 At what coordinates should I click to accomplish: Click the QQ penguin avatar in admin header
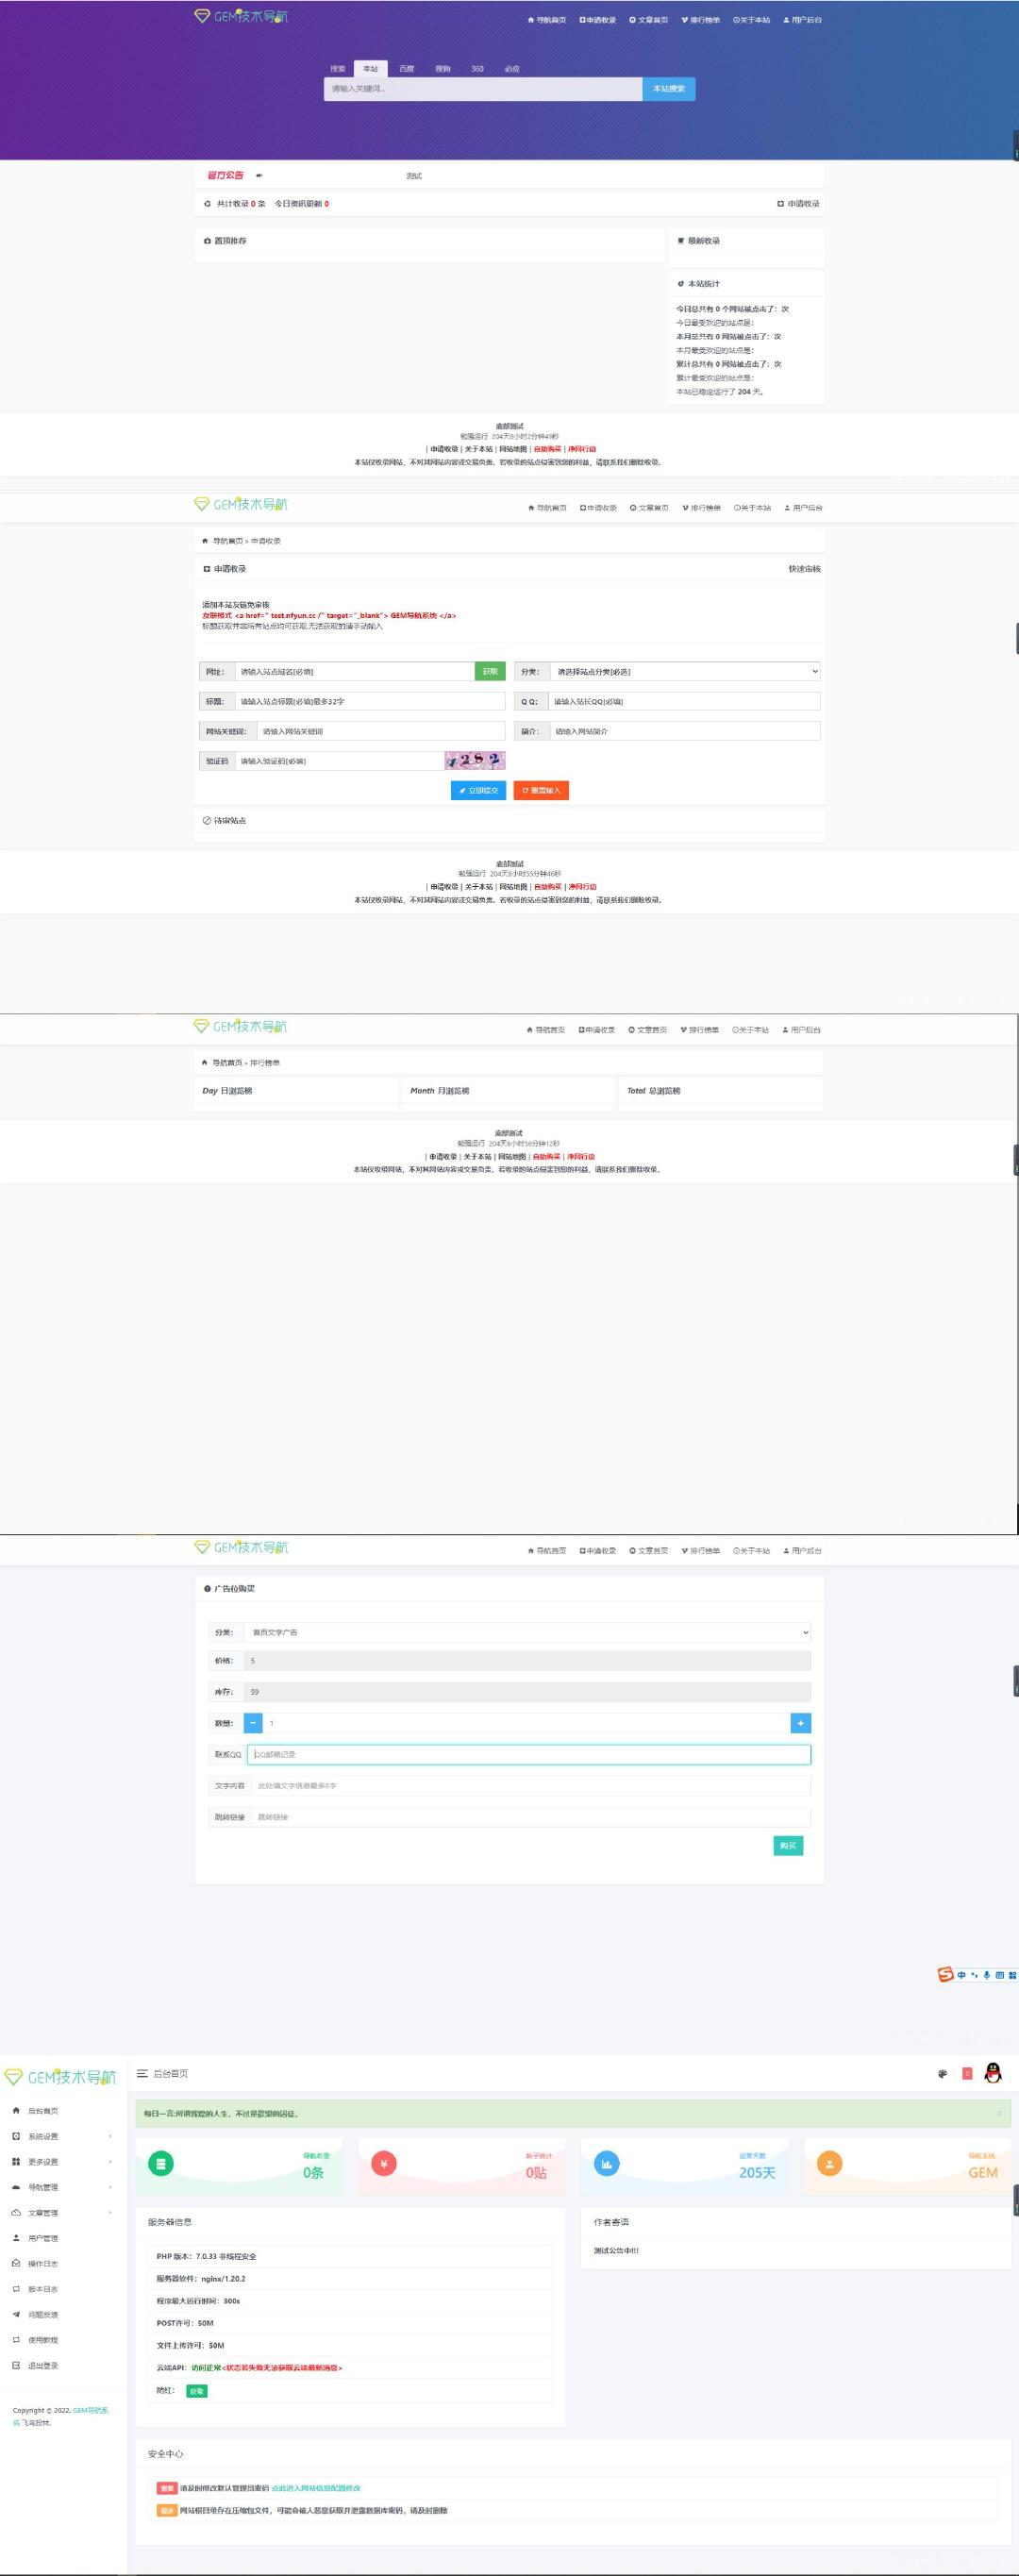coord(992,2073)
